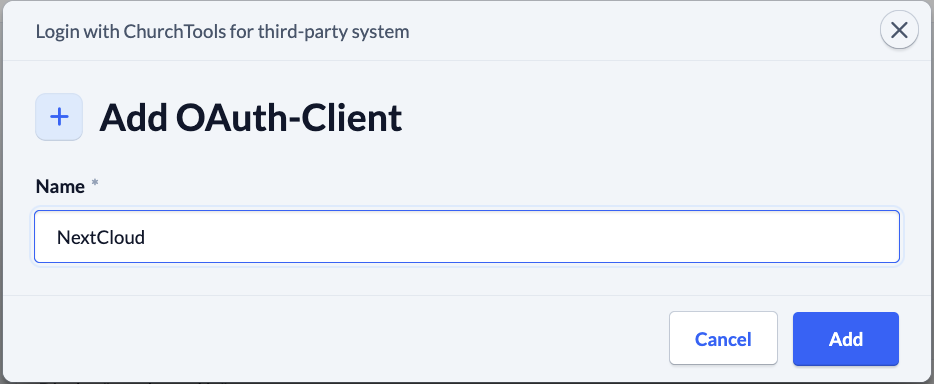The height and width of the screenshot is (384, 934).
Task: Click the 'Name' field label
Action: click(60, 186)
